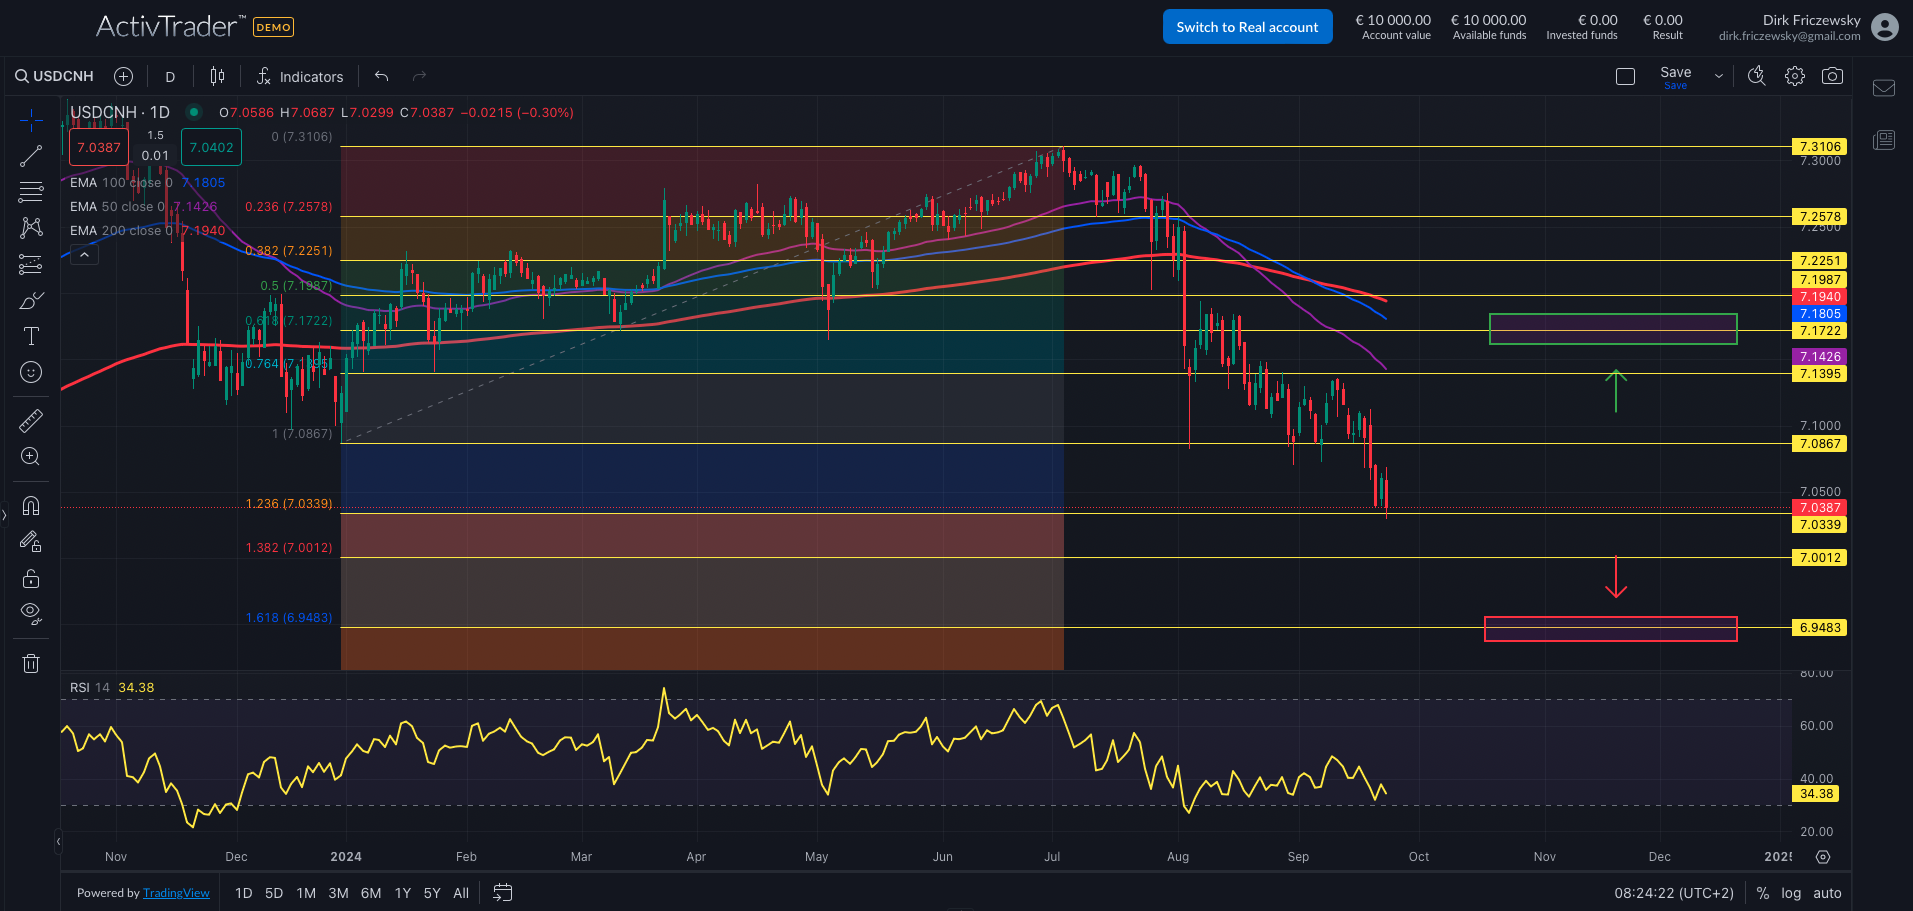Select the text annotation tool

(x=31, y=336)
